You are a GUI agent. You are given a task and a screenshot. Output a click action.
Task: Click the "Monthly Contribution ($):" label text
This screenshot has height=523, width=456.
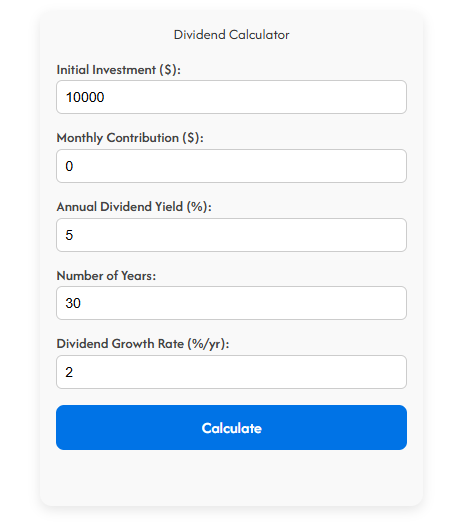130,138
